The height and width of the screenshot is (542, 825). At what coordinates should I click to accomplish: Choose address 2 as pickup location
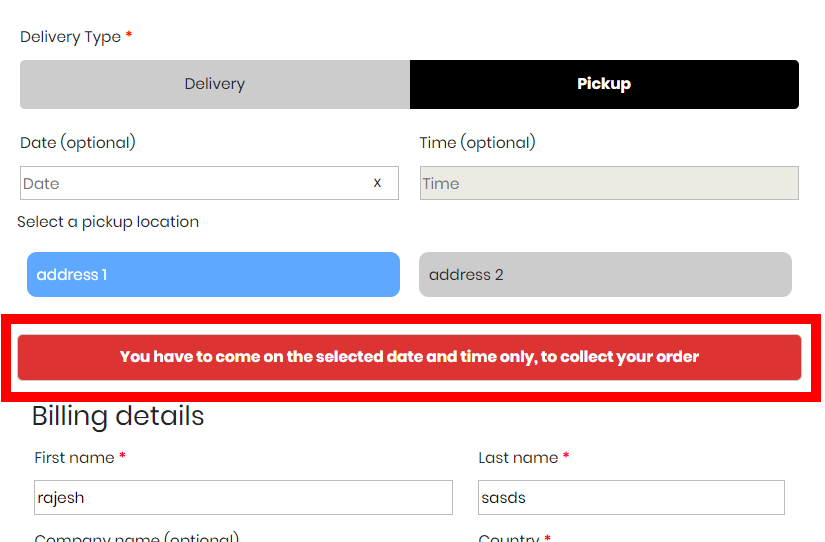605,275
